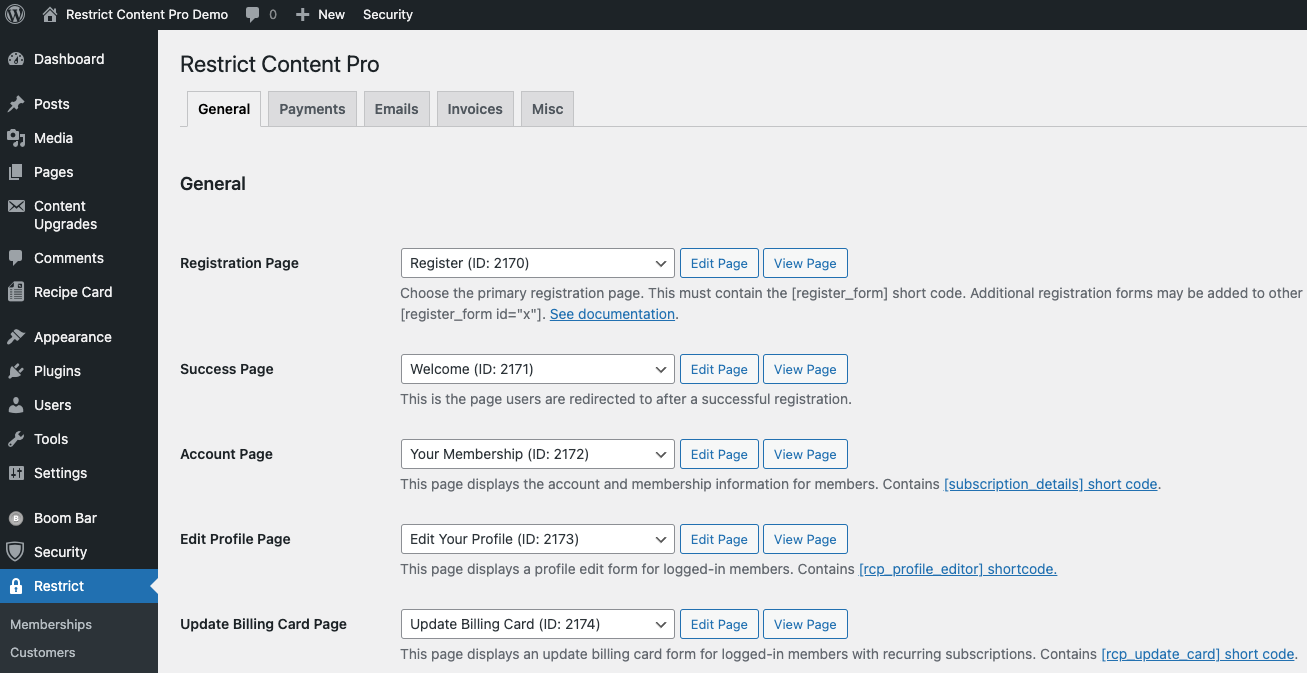
Task: Open Recipe Card menu label
Action: click(x=73, y=292)
